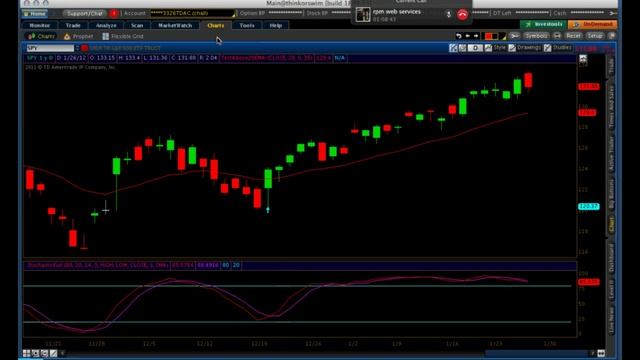640x360 pixels.
Task: Open the Studies menu
Action: [x=558, y=48]
